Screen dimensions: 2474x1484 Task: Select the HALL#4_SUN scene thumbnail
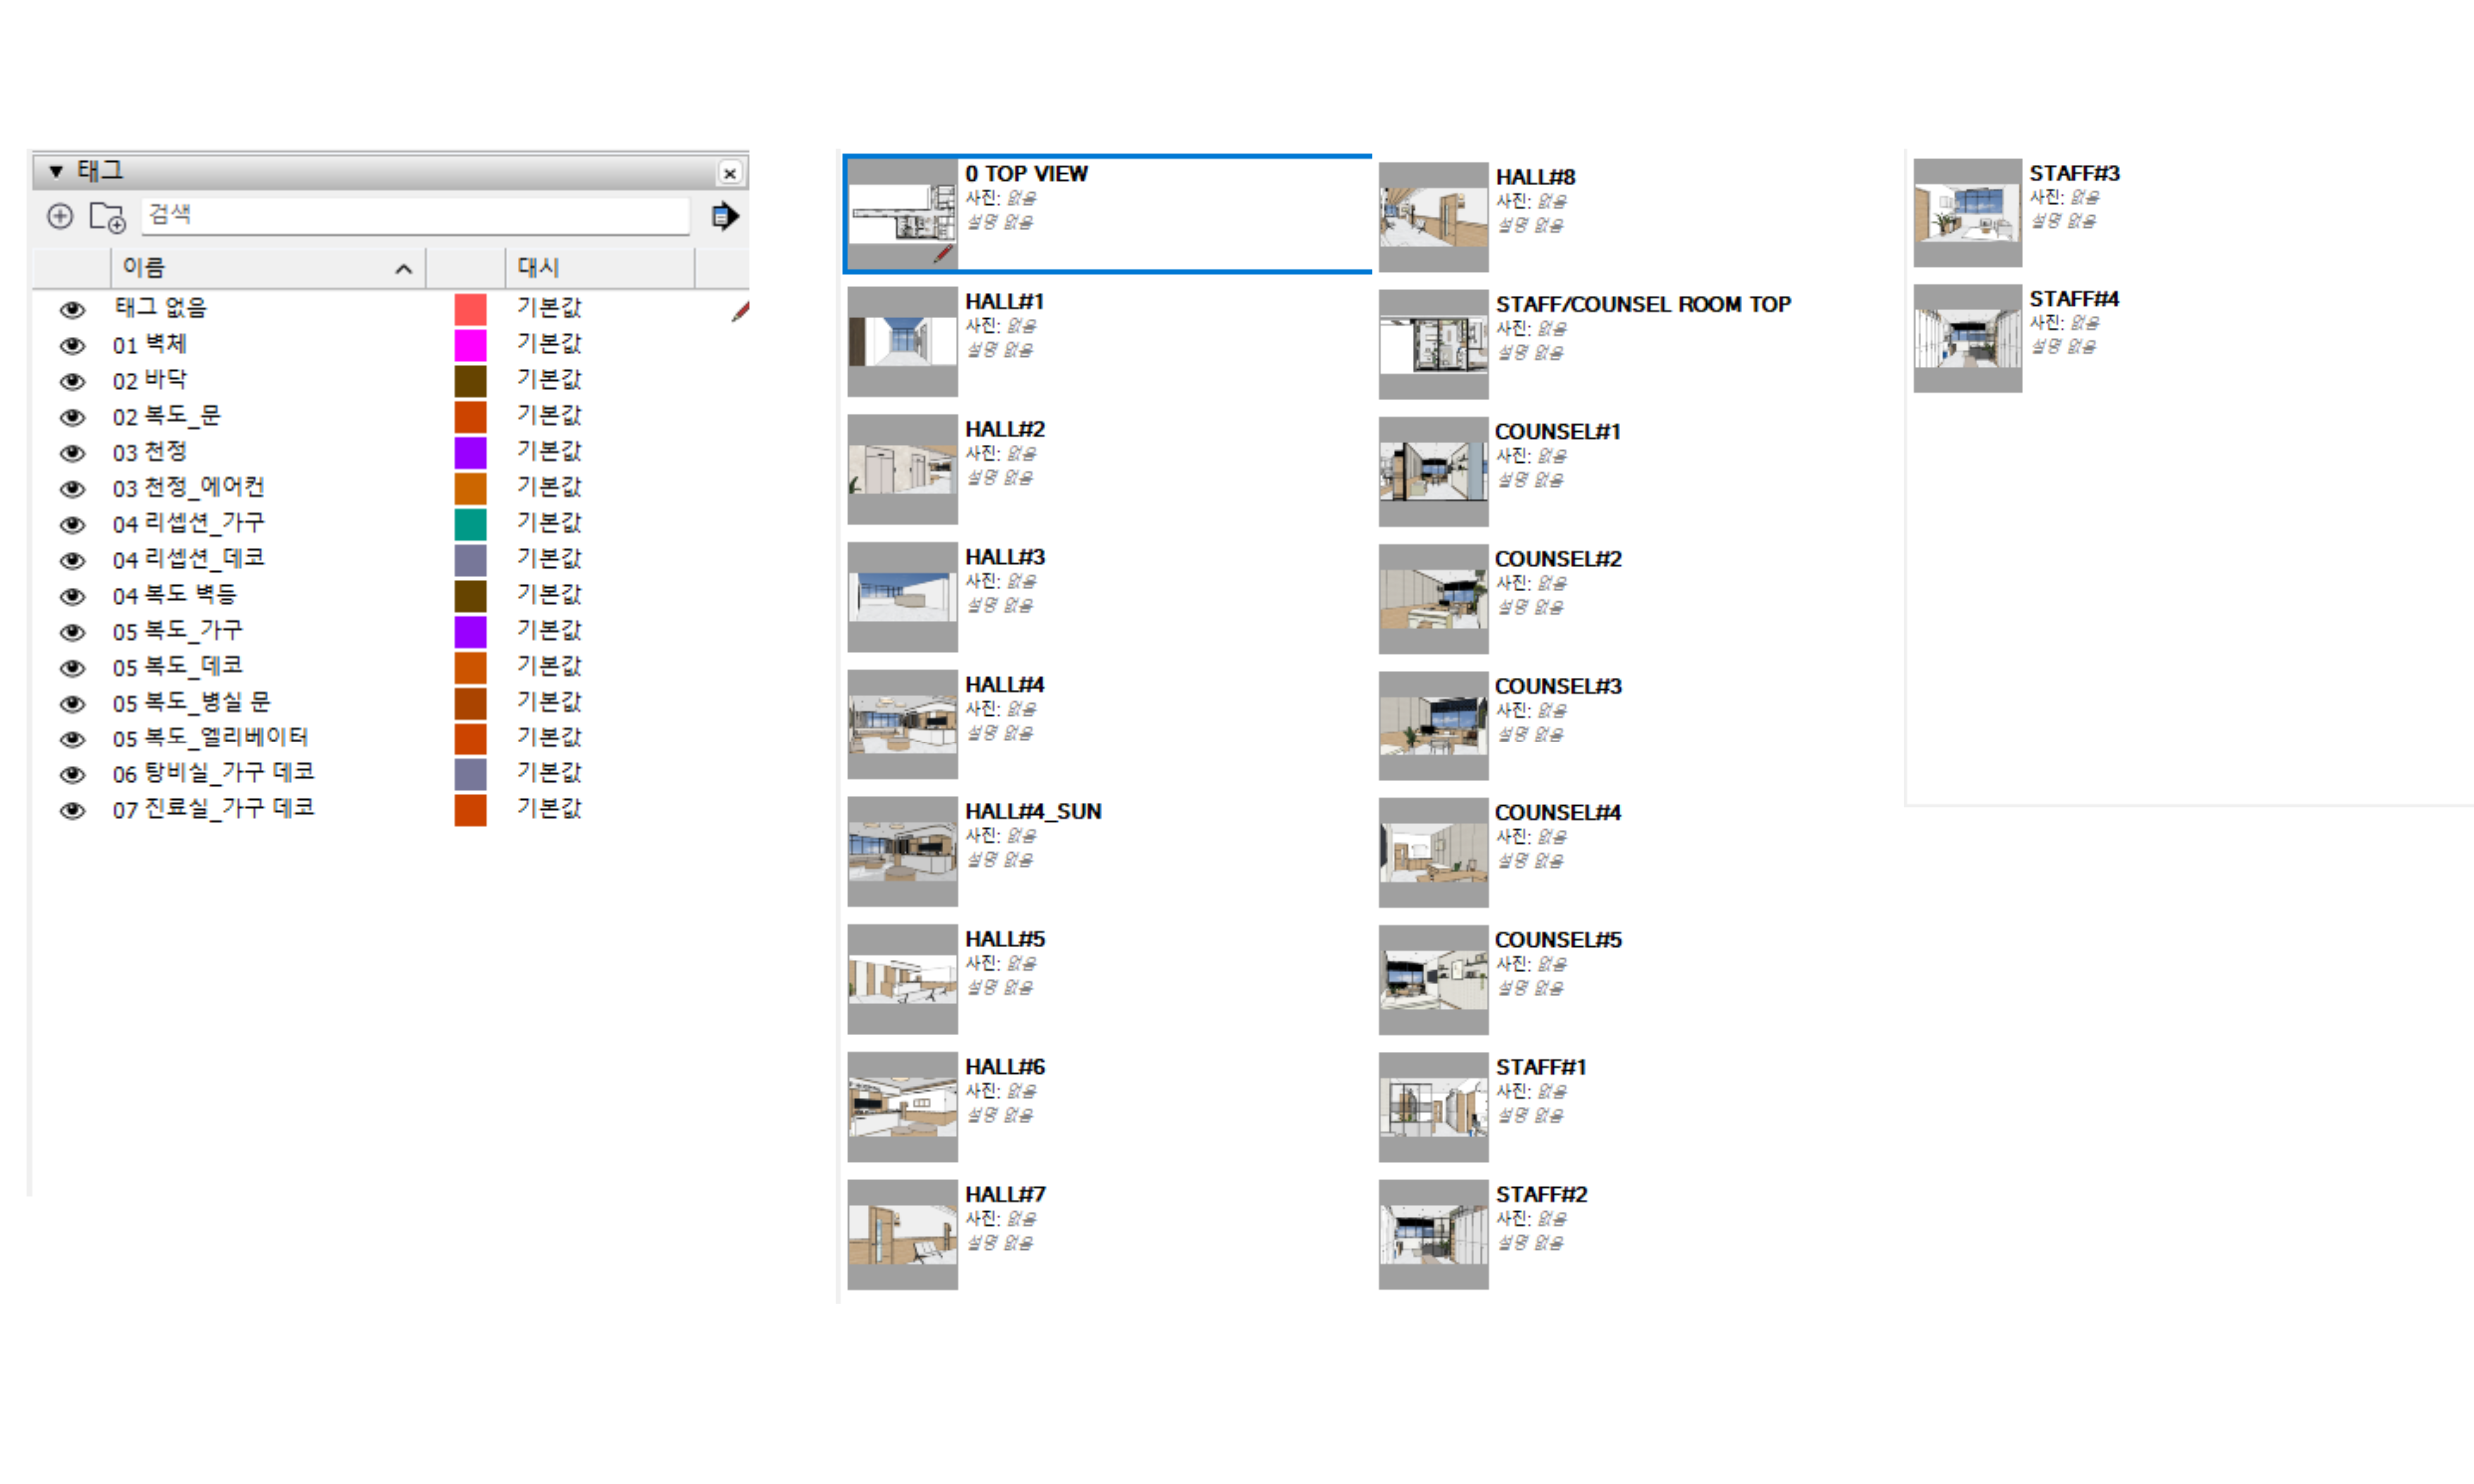pos(902,852)
